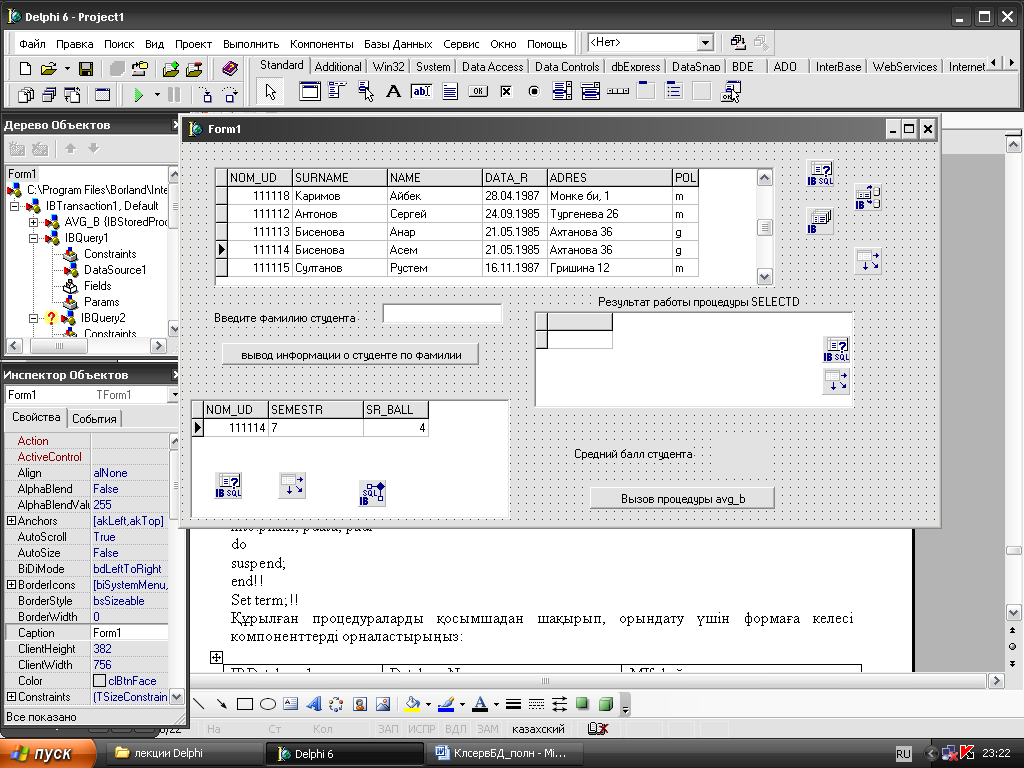Expand the Constraints property in Object Inspector
Image resolution: width=1024 pixels, height=768 pixels.
tap(11, 697)
